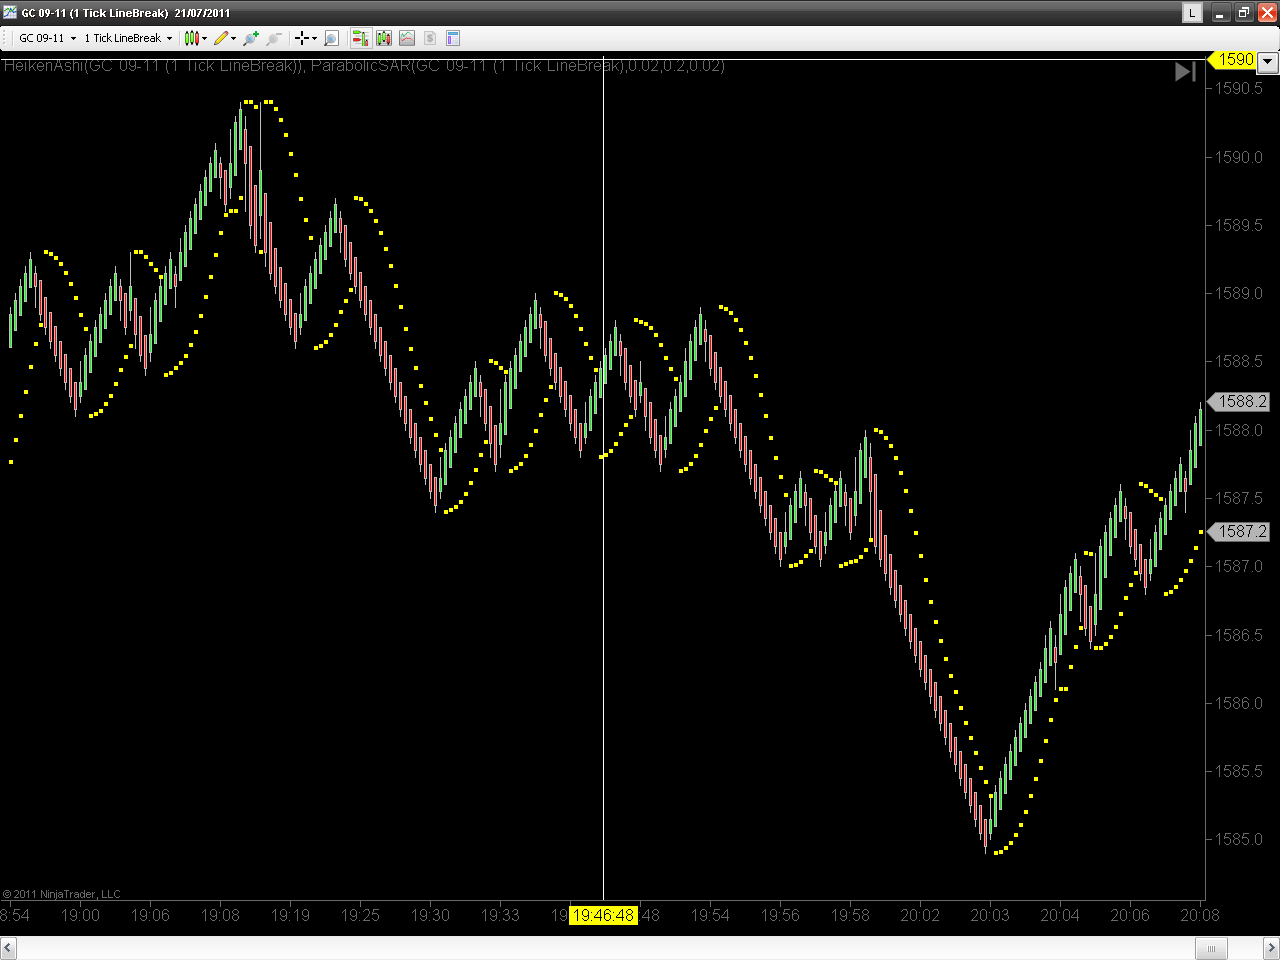Click the chart window icon in title bar
The width and height of the screenshot is (1280, 960).
pos(10,13)
